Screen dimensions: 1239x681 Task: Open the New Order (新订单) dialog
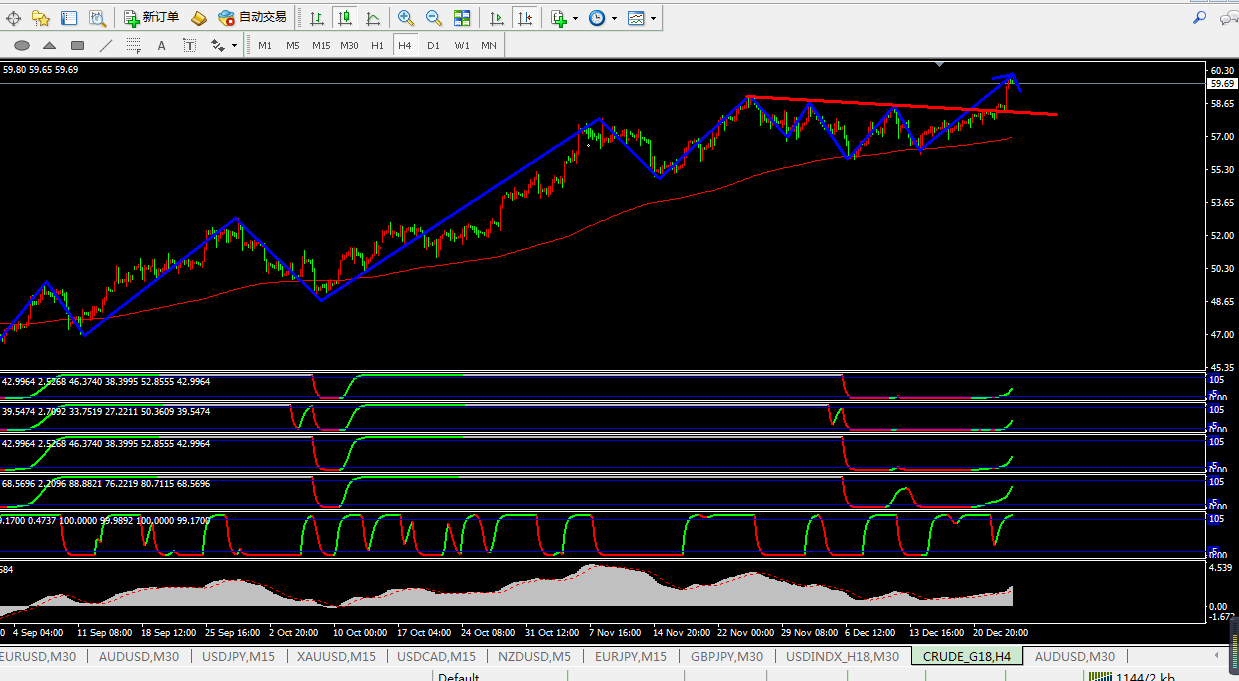pos(152,18)
